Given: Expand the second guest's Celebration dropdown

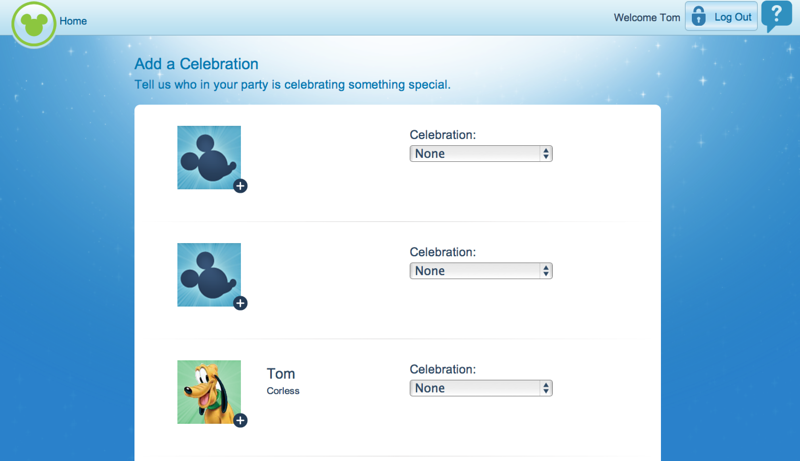Looking at the screenshot, I should tap(481, 271).
